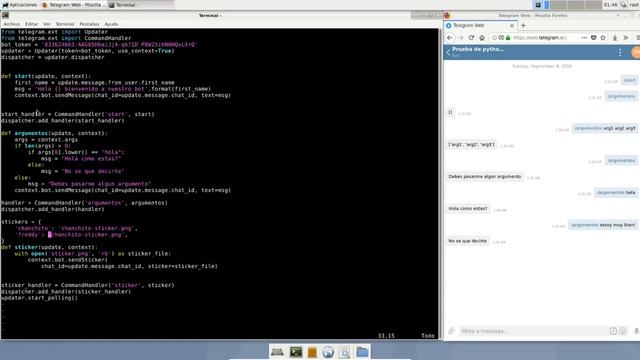640x360 pixels.
Task: Click the 'Tuesday, September 8' date header
Action: [x=542, y=66]
